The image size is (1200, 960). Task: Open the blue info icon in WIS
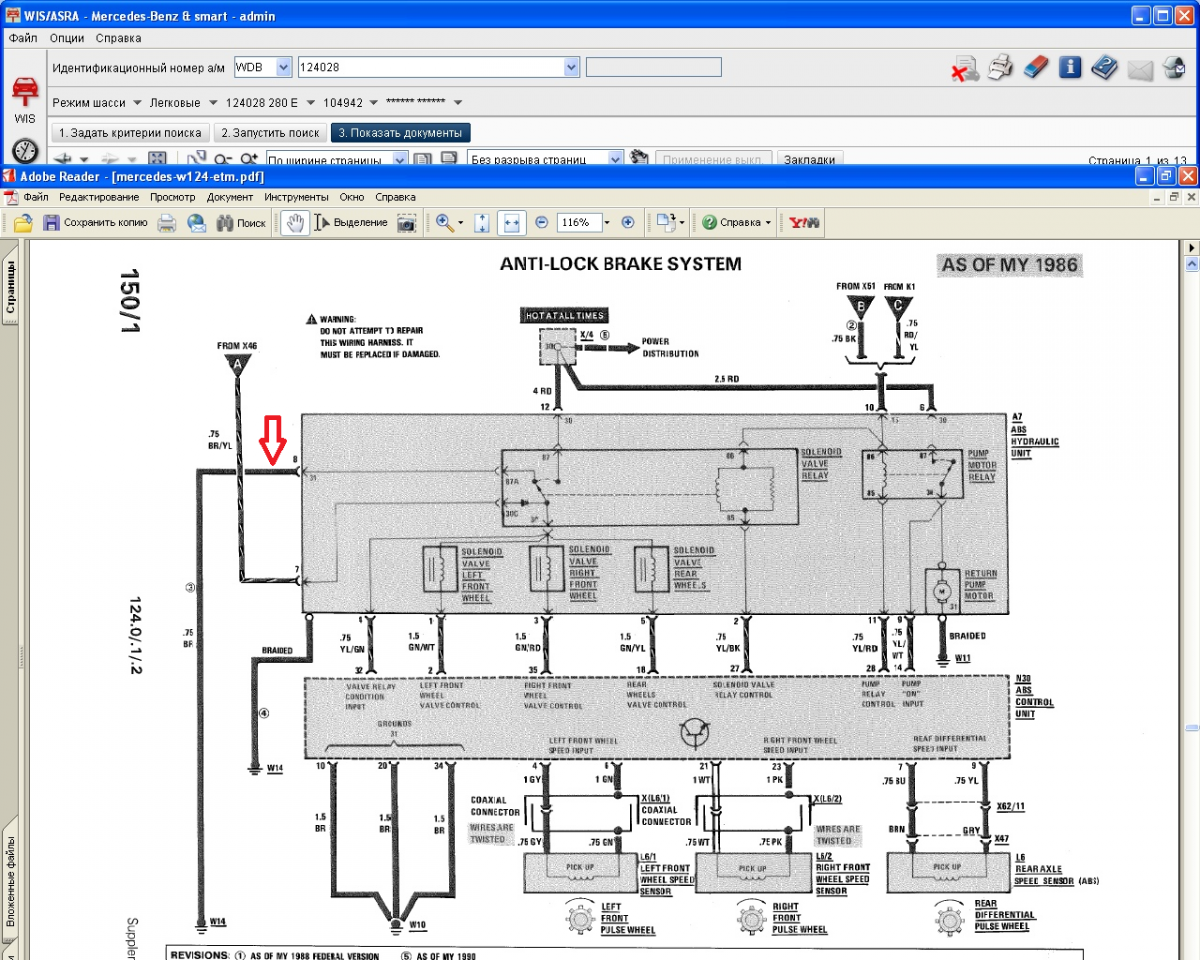(x=1070, y=67)
